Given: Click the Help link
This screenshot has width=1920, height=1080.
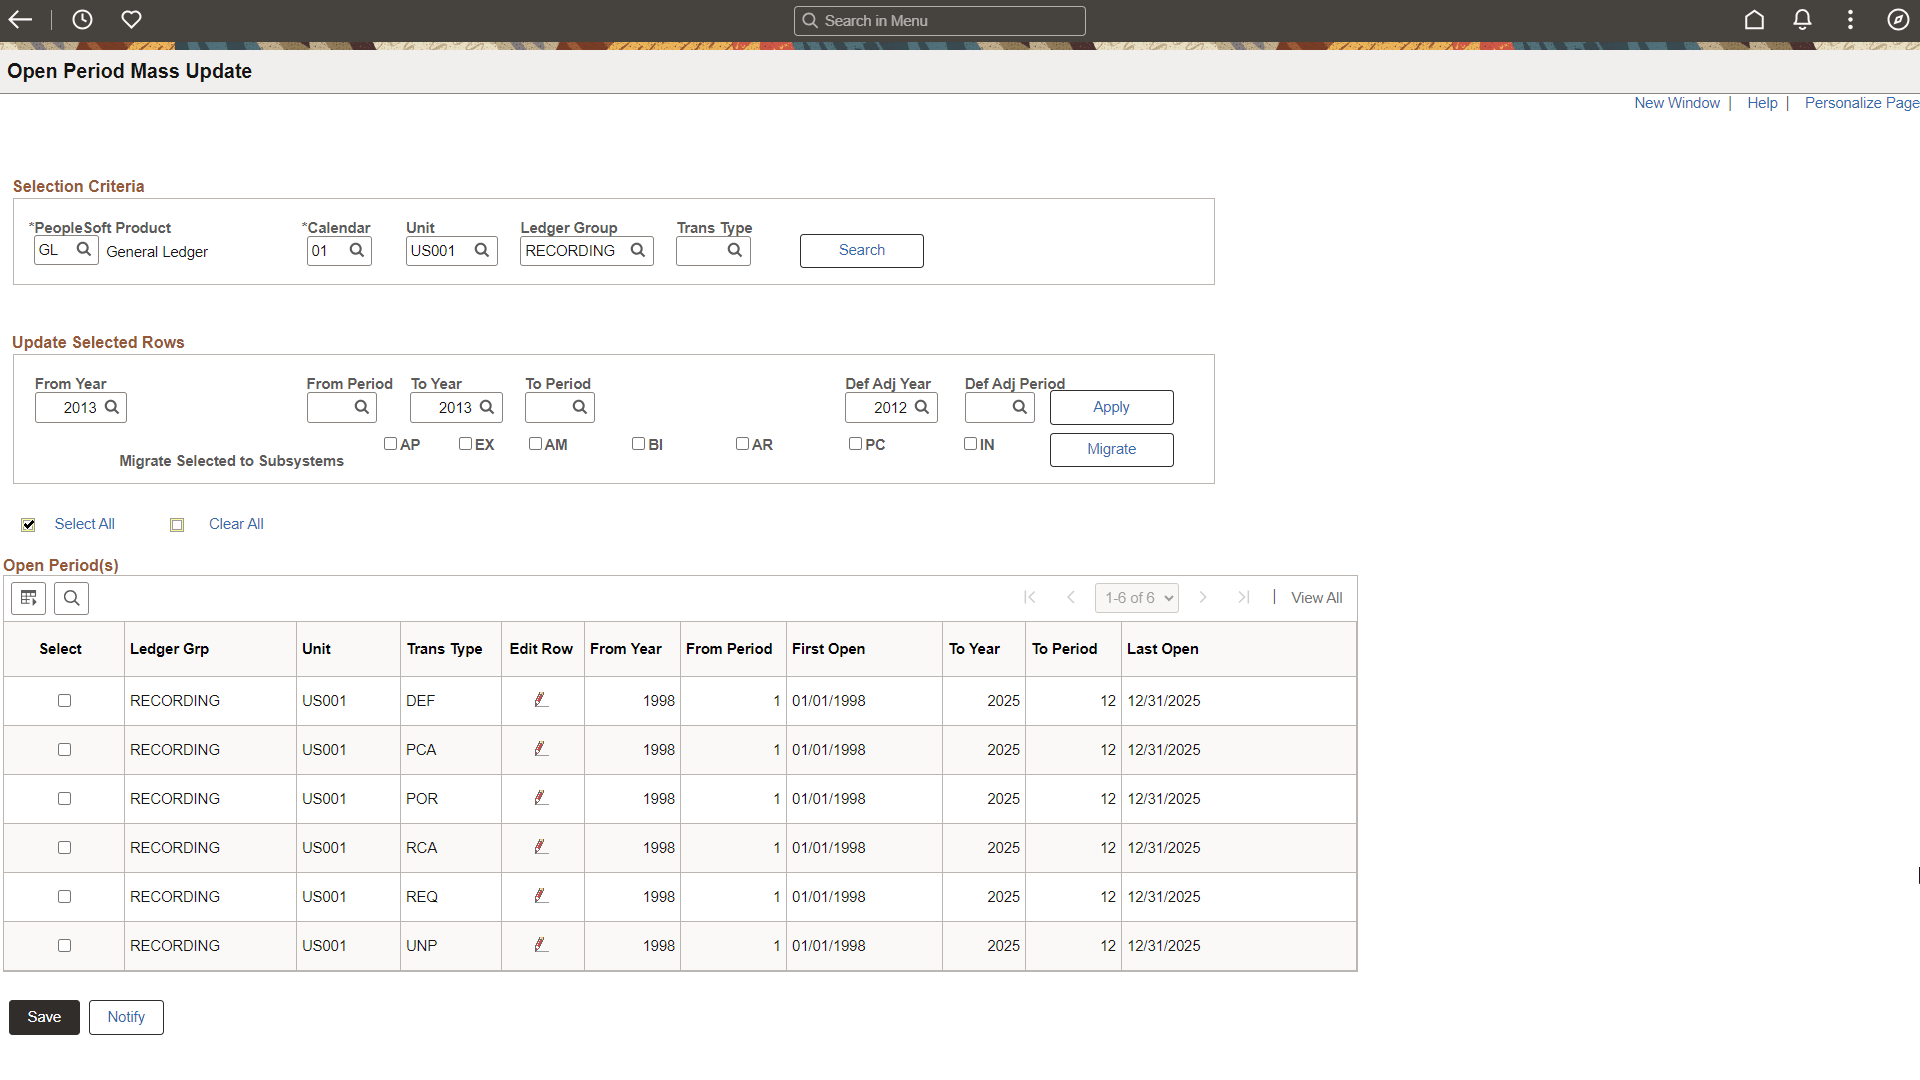Looking at the screenshot, I should click(x=1762, y=103).
